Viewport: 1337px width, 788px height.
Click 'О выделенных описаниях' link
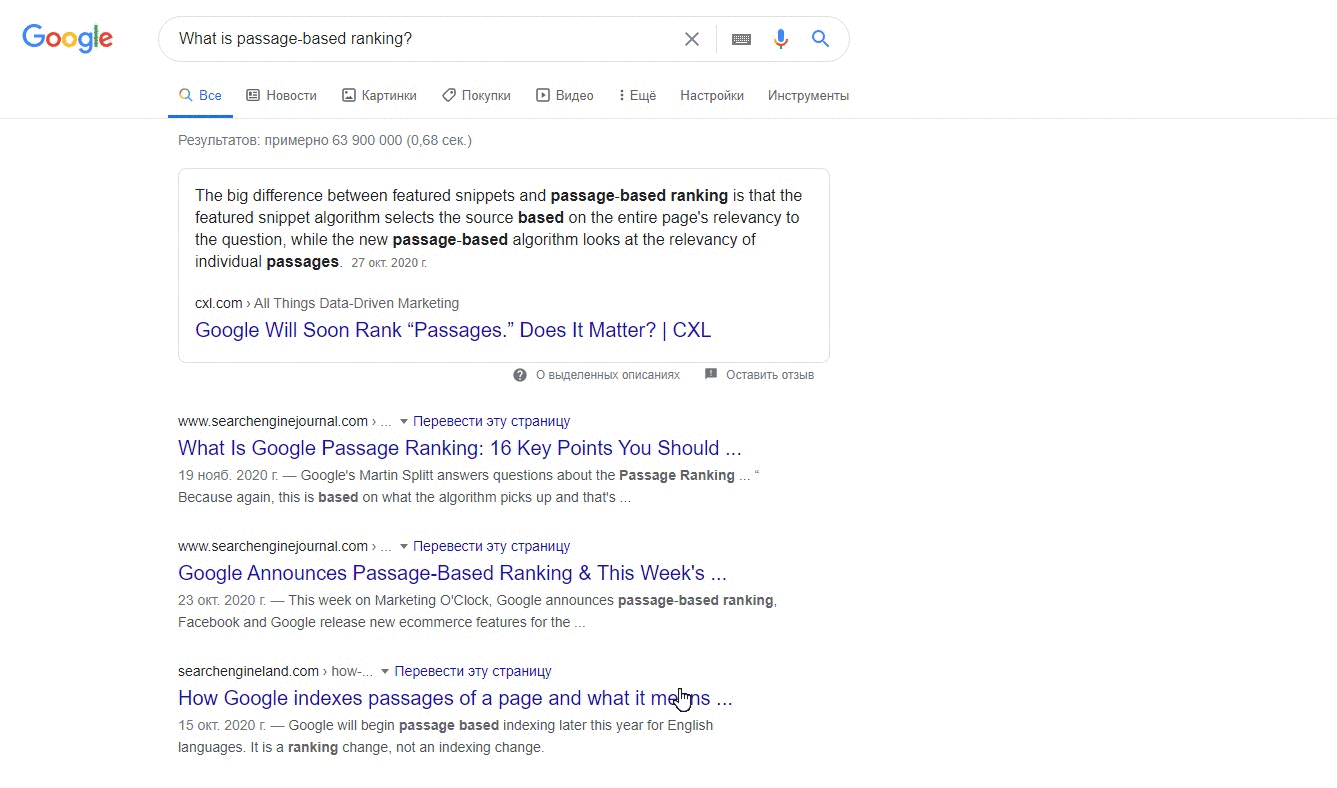tap(608, 375)
